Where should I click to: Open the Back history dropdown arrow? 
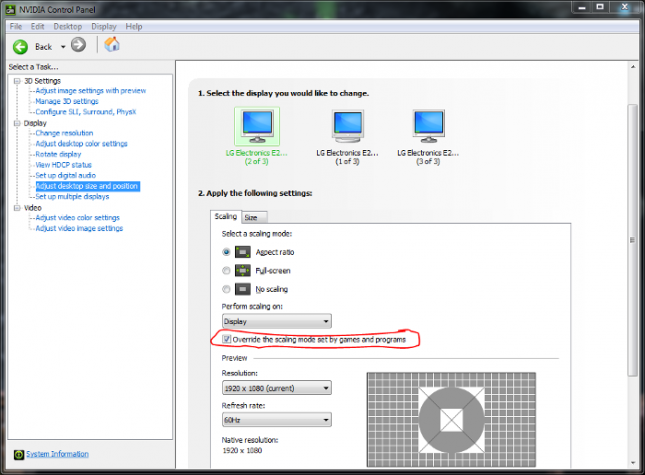[63, 47]
